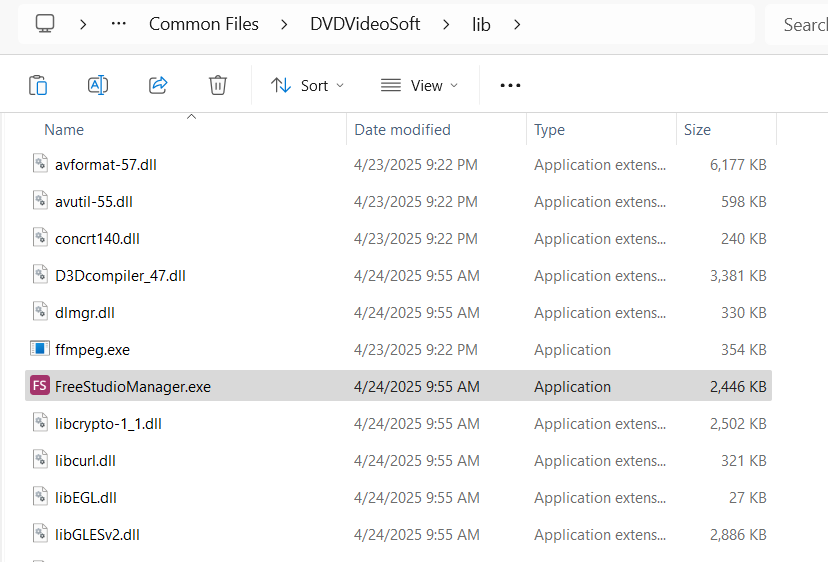This screenshot has width=828, height=562.
Task: Click the Delete trash icon
Action: (x=218, y=85)
